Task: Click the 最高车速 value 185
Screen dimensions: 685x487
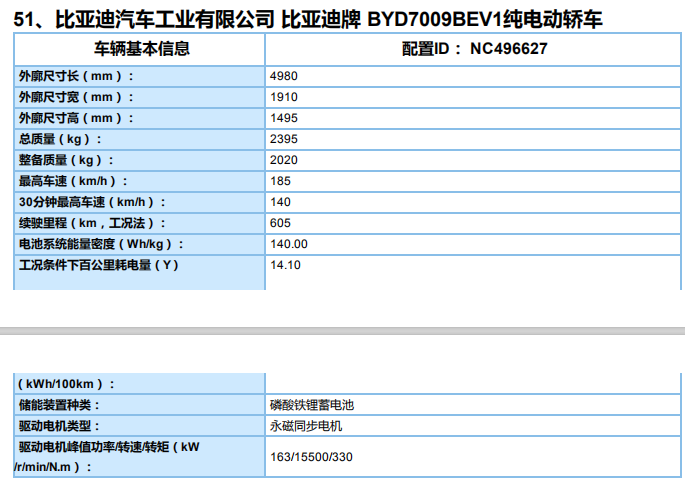Action: pyautogui.click(x=280, y=181)
